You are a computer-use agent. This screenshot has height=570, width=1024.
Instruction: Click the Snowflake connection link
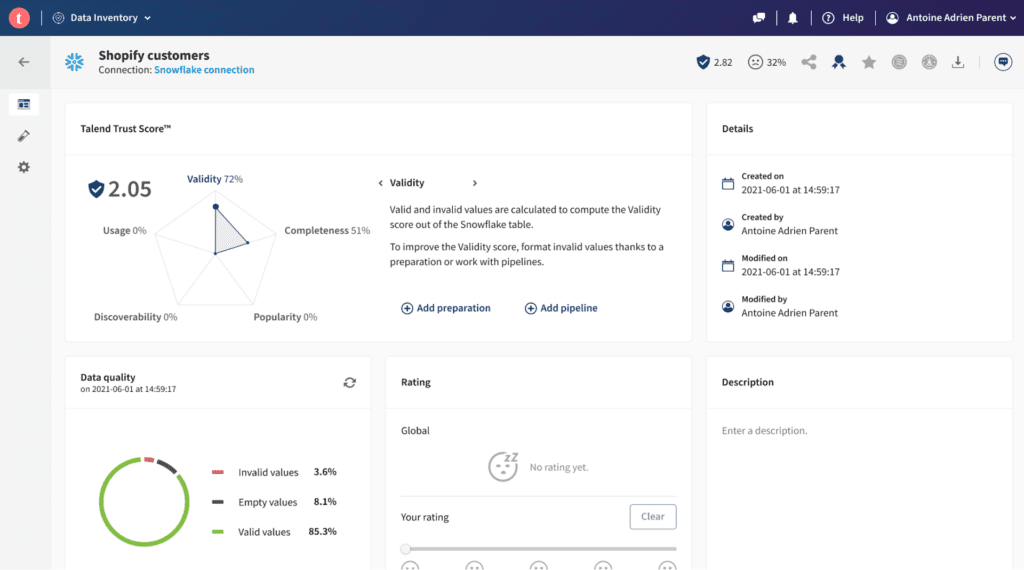click(x=204, y=70)
